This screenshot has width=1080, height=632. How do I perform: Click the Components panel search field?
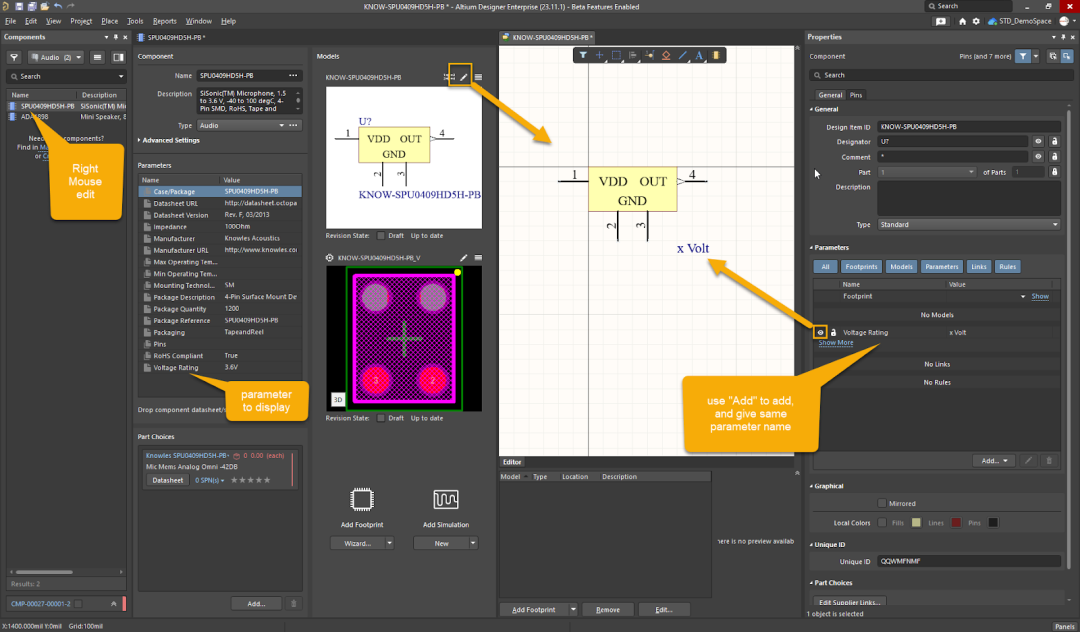coord(67,76)
